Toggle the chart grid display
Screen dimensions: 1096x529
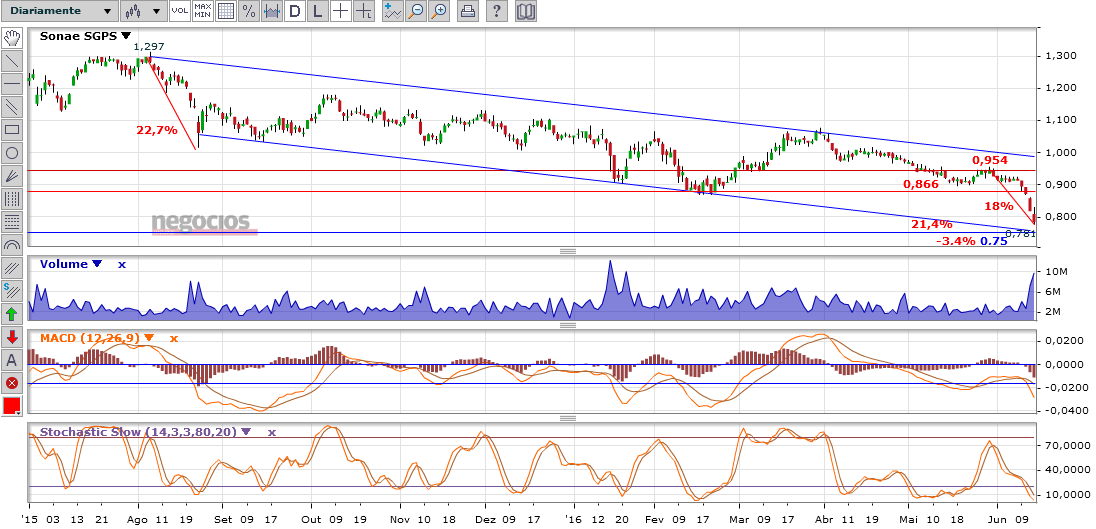pyautogui.click(x=226, y=11)
